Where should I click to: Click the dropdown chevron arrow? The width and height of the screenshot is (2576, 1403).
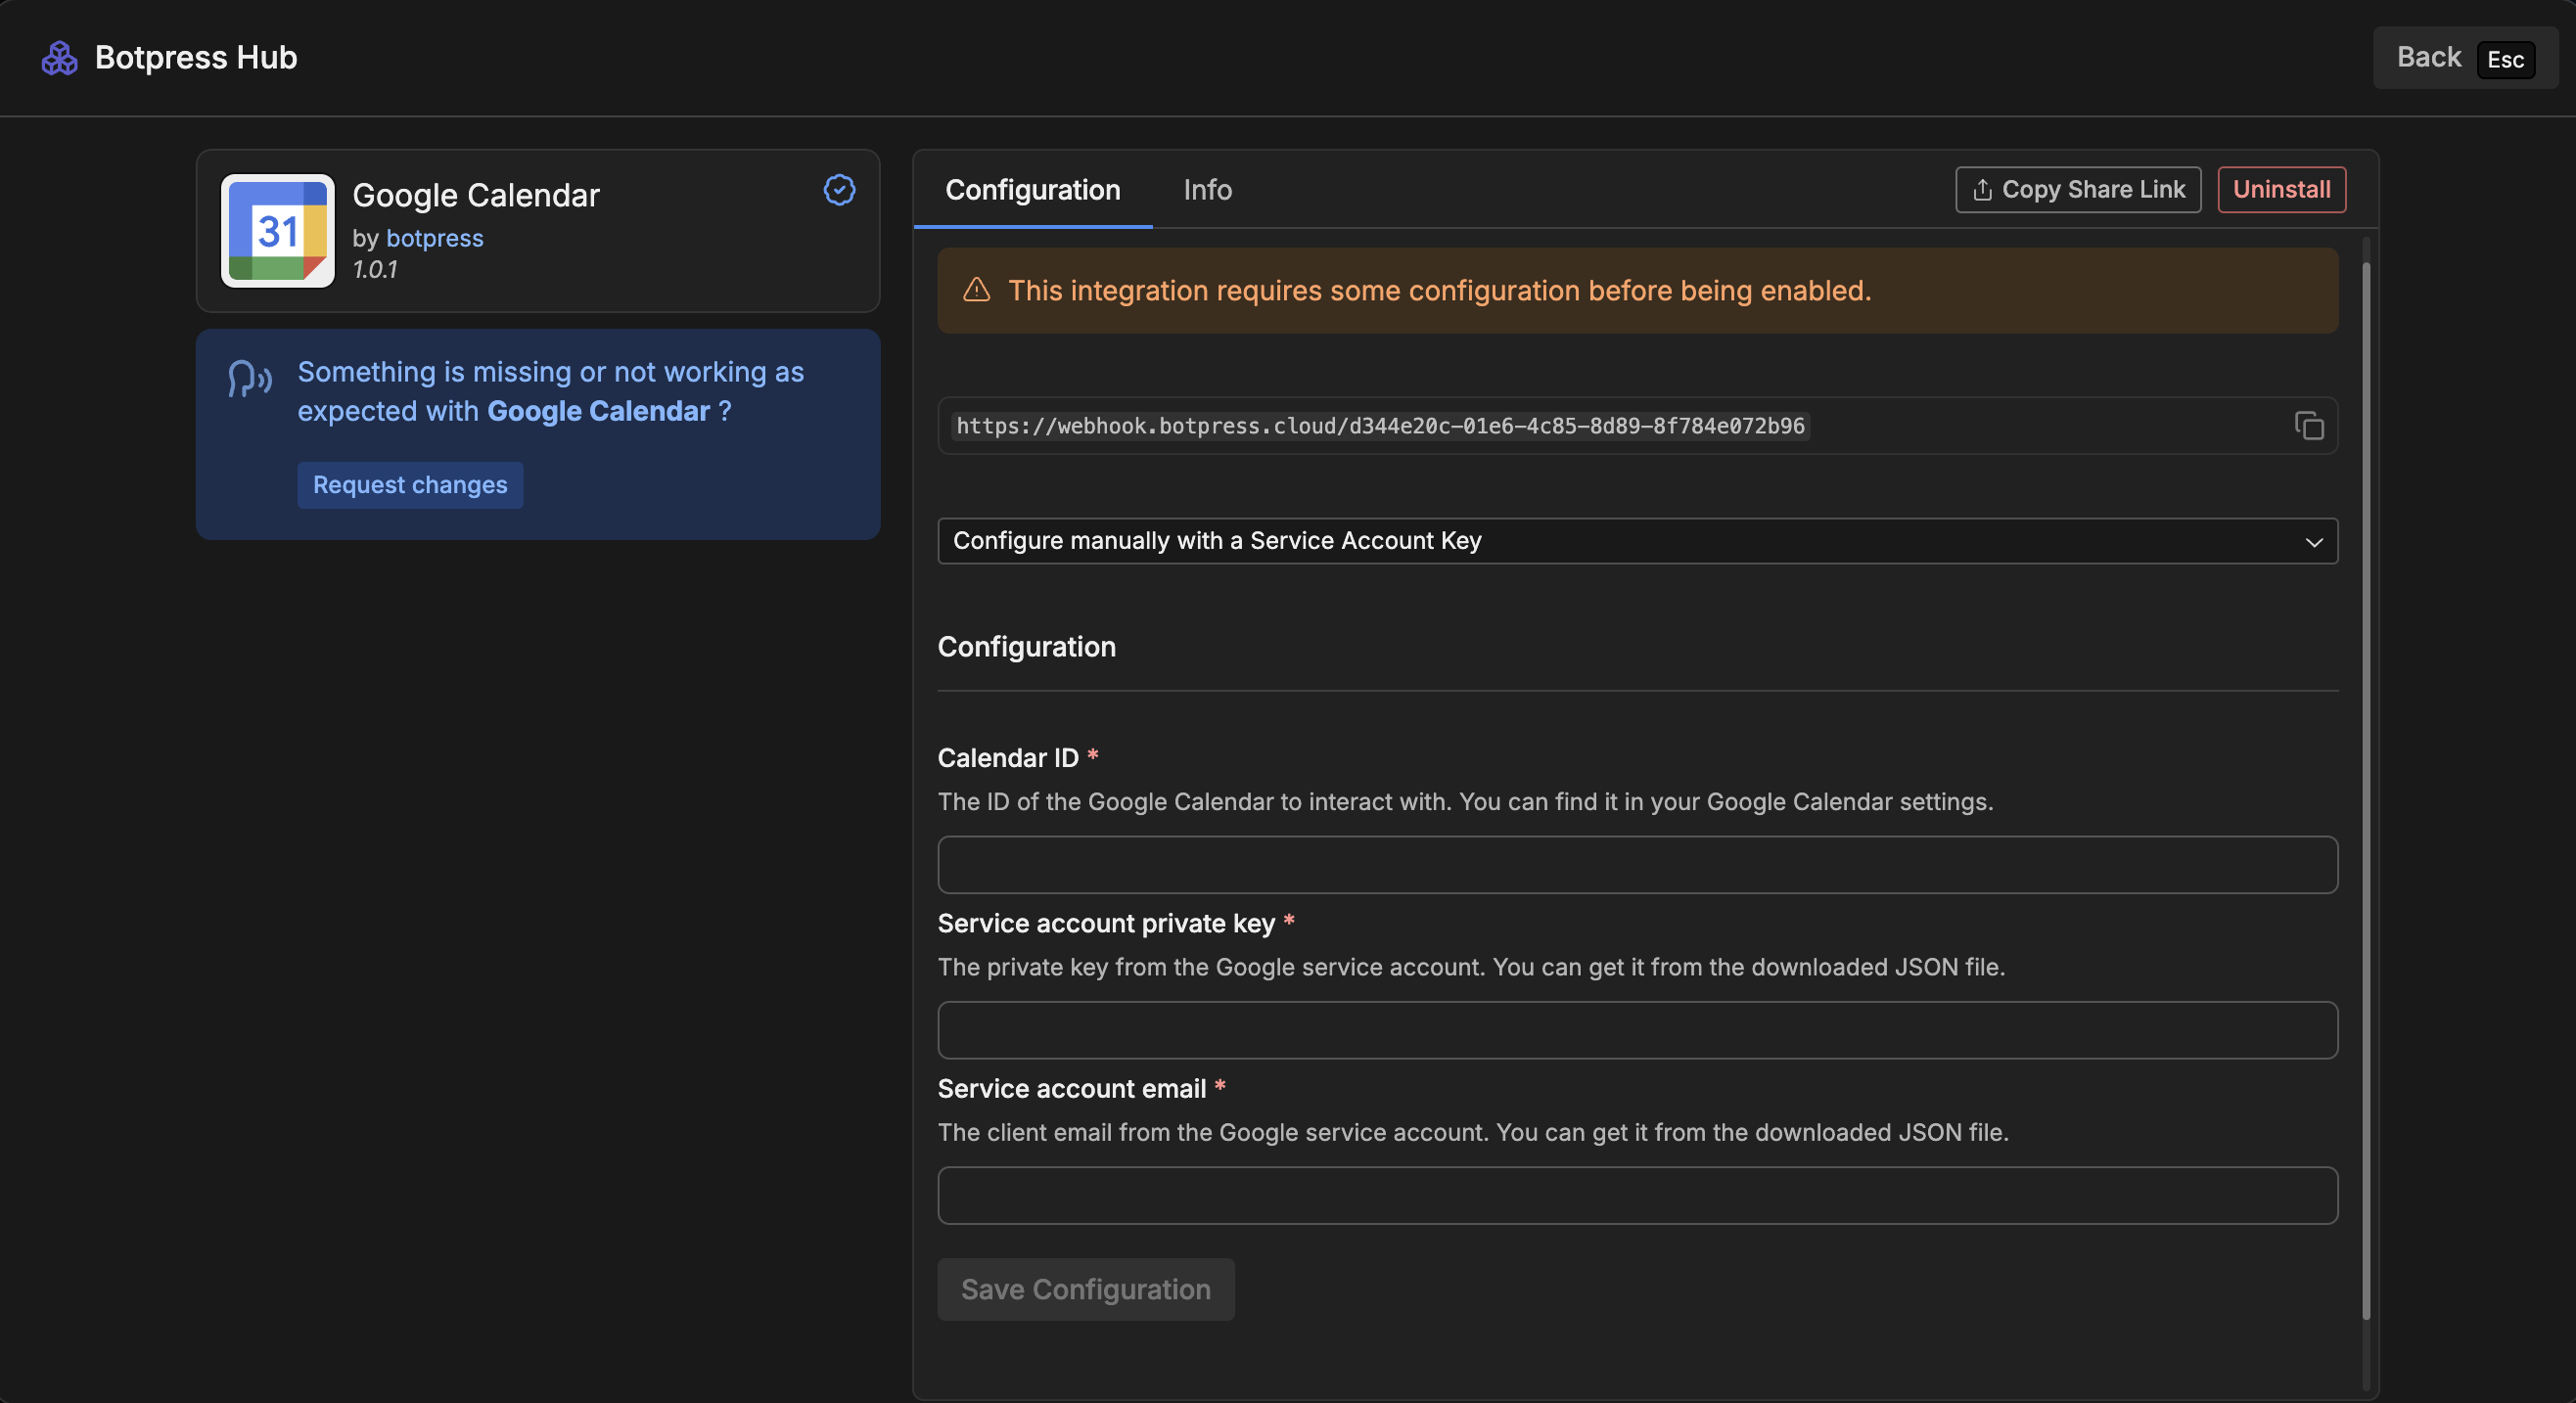2313,542
